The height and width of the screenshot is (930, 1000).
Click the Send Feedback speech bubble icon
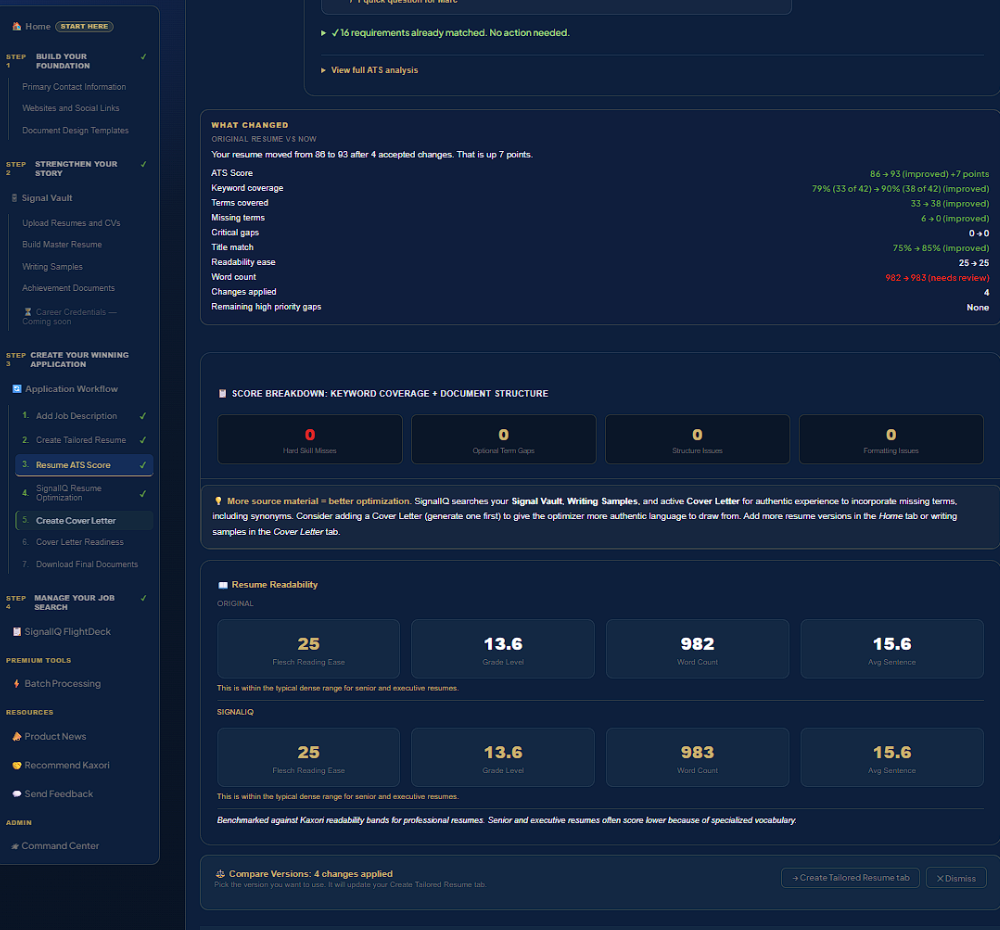coord(17,794)
